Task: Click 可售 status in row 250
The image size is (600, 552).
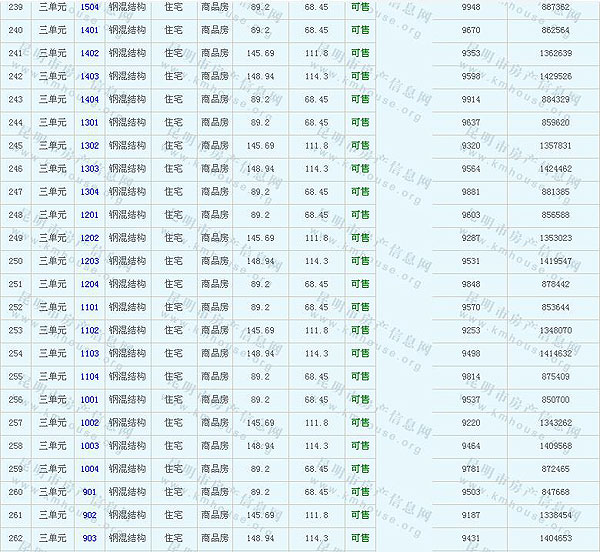Action: coord(360,261)
